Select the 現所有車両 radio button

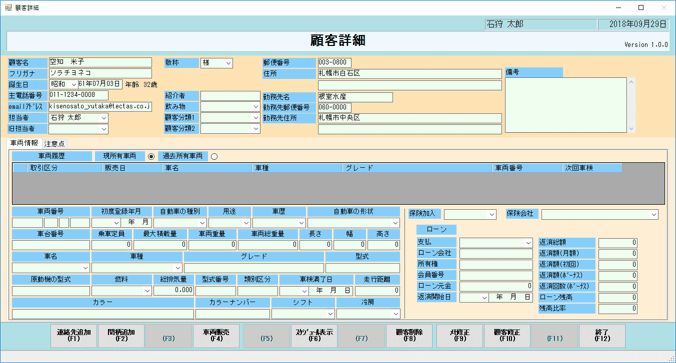(151, 156)
